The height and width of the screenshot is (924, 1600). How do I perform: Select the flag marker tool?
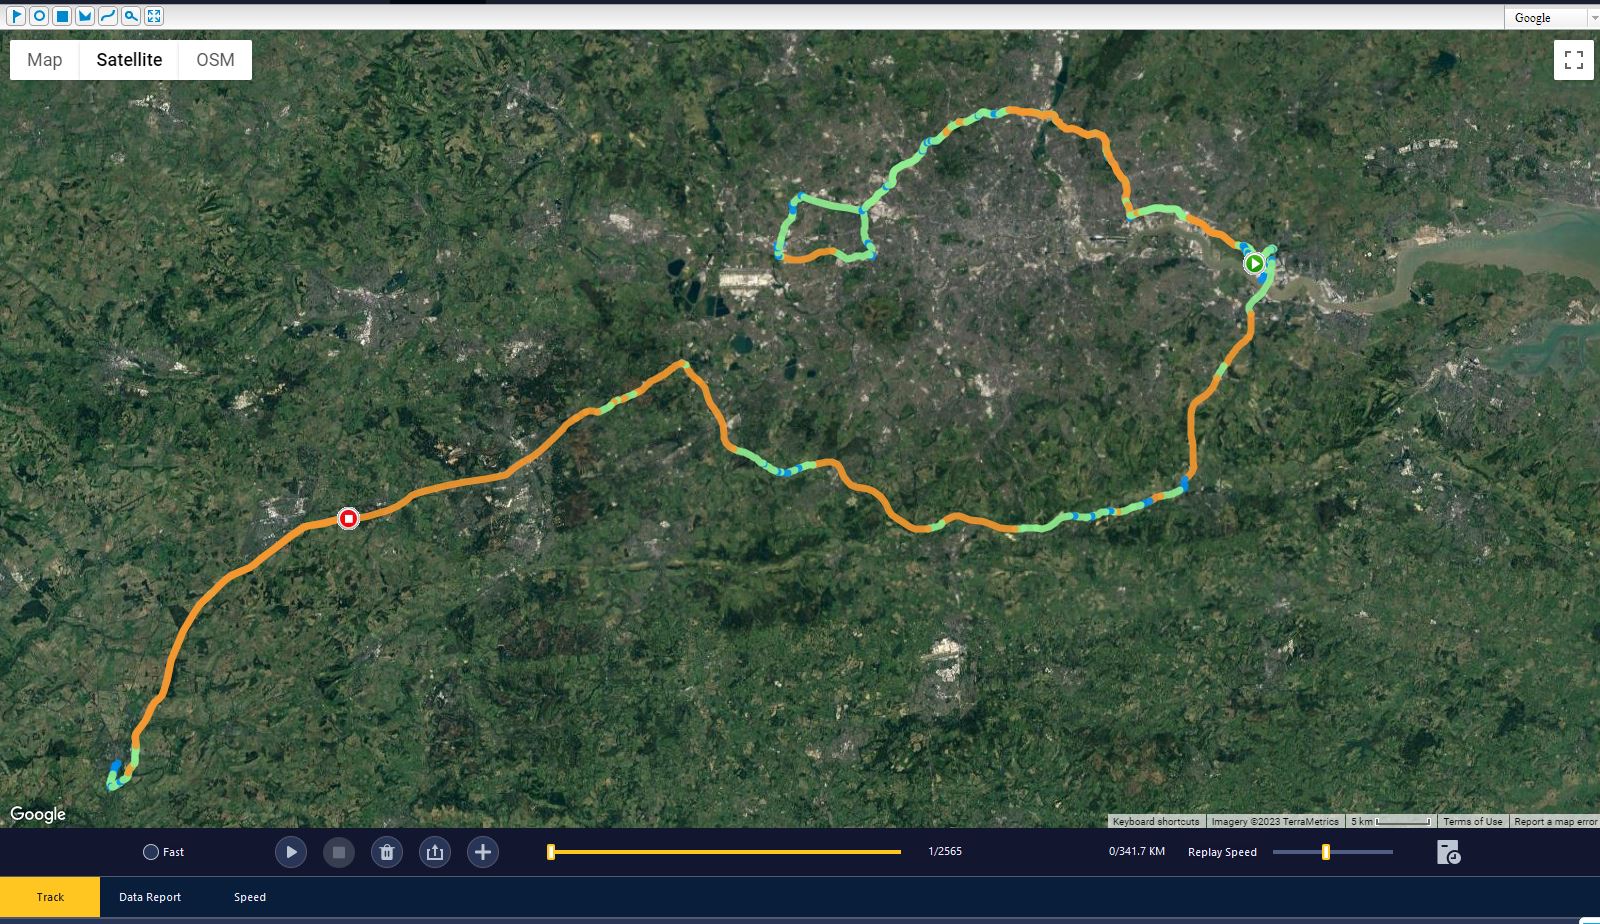(16, 16)
